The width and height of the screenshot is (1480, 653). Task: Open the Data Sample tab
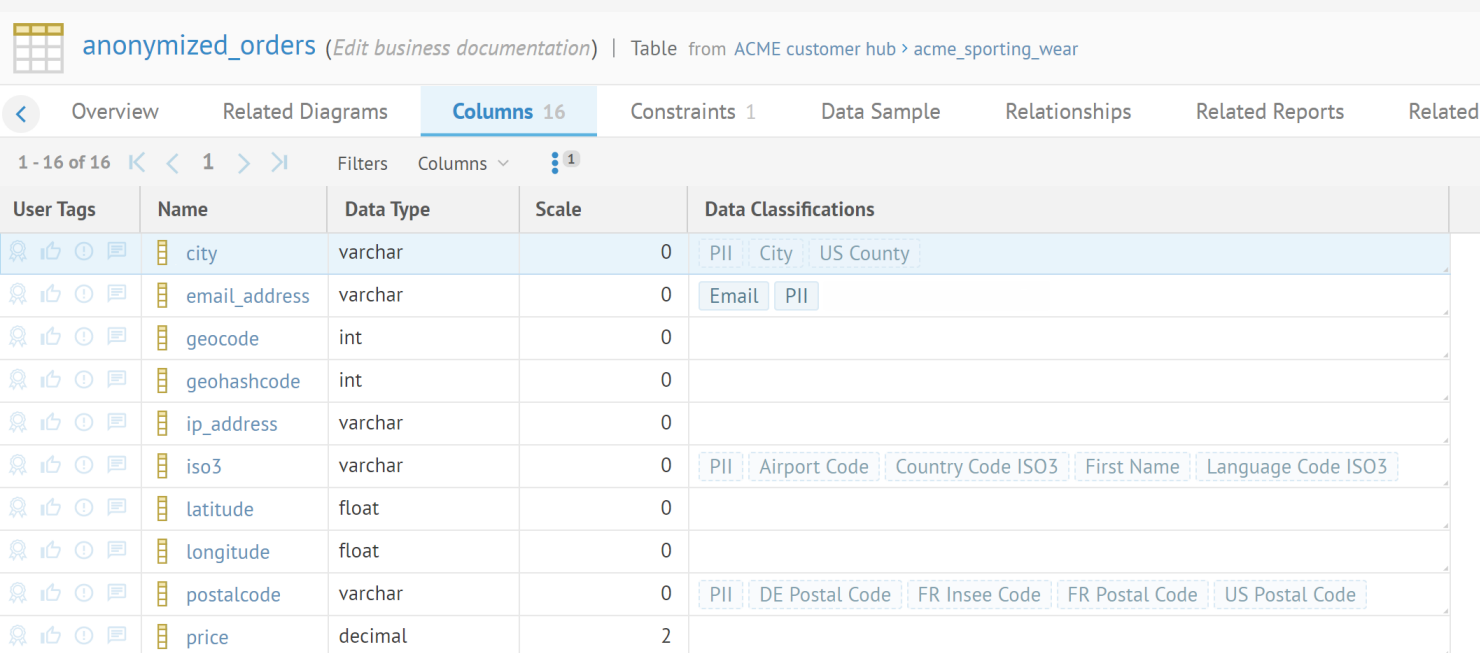[880, 111]
